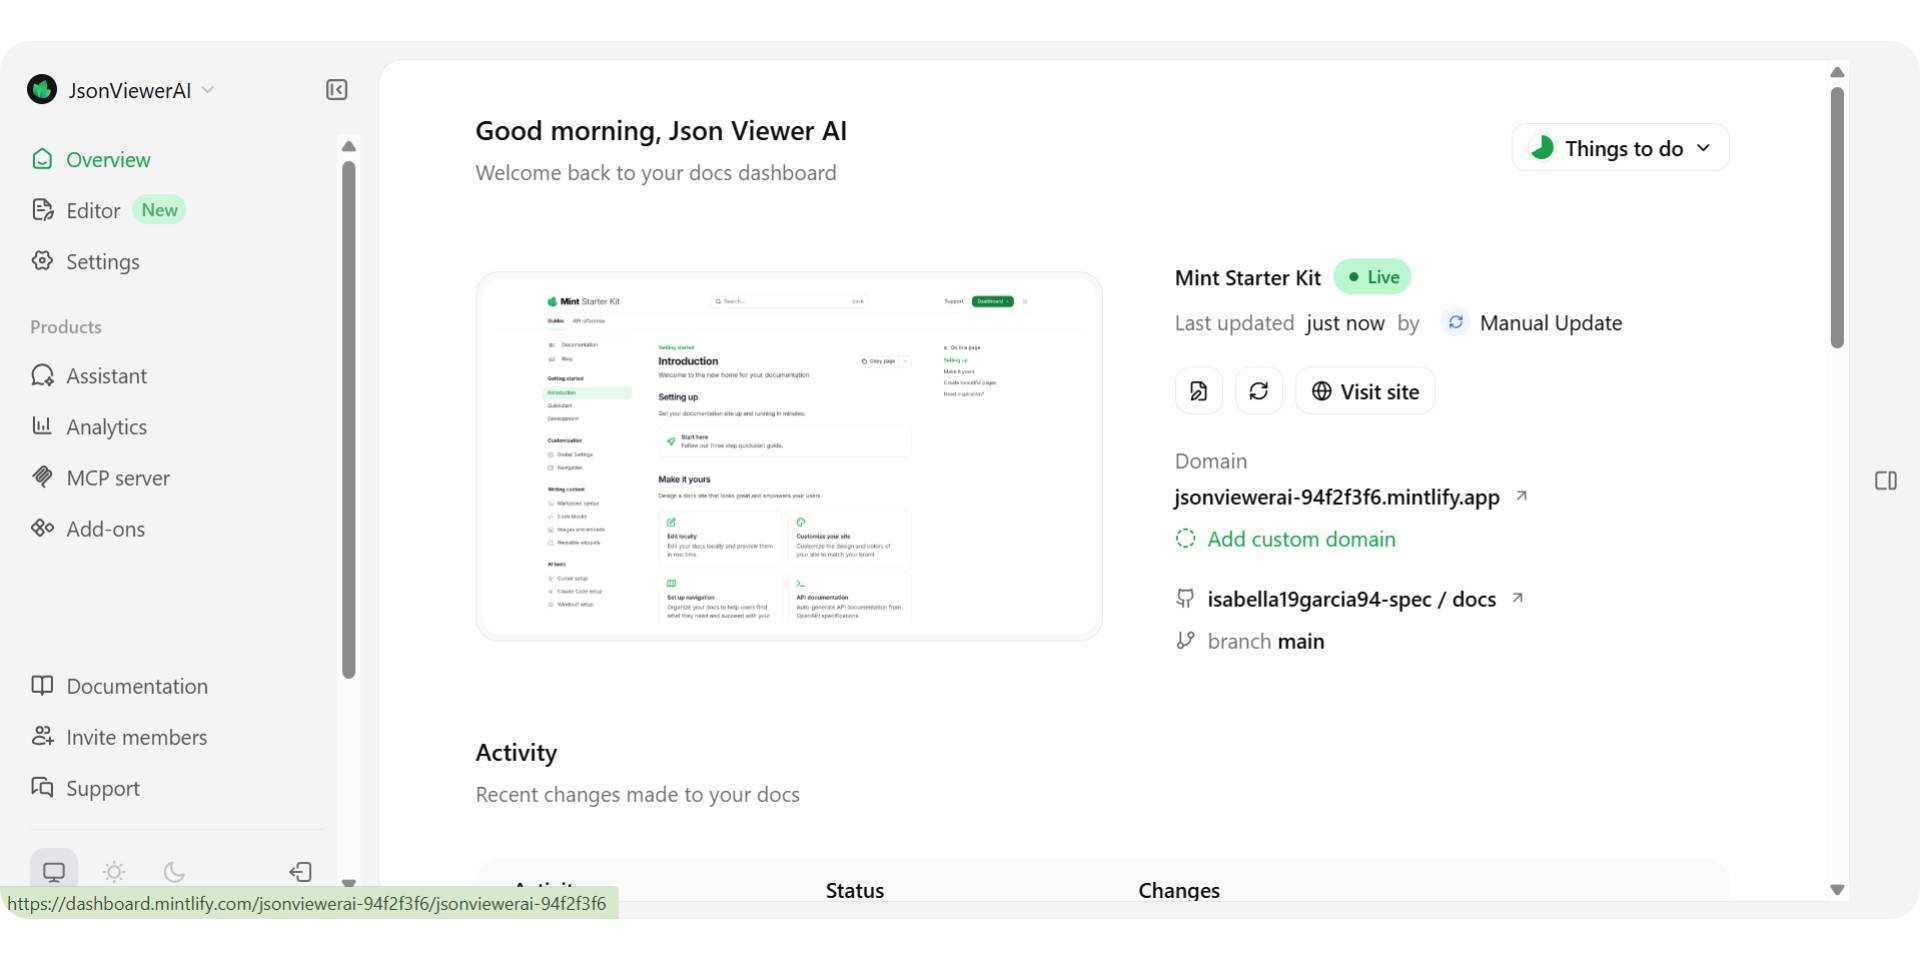The image size is (1920, 960).
Task: Trigger a manual update with refresh icon
Action: pyautogui.click(x=1258, y=390)
